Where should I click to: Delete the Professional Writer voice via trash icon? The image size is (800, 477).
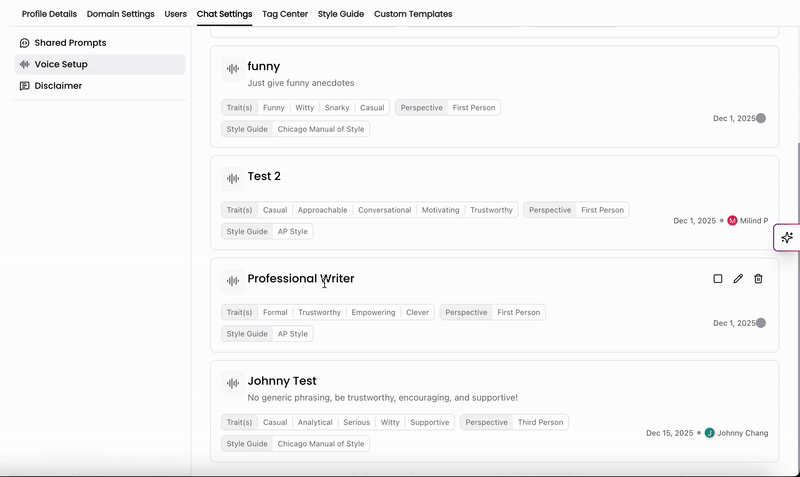click(759, 279)
